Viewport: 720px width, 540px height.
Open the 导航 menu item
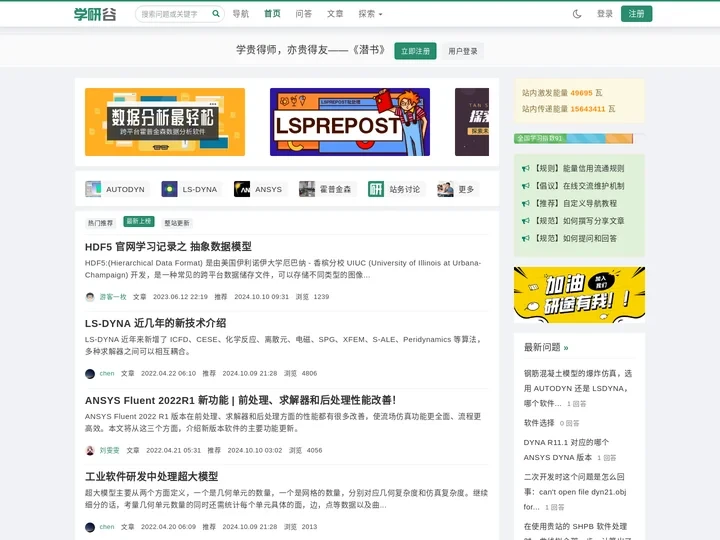[241, 14]
